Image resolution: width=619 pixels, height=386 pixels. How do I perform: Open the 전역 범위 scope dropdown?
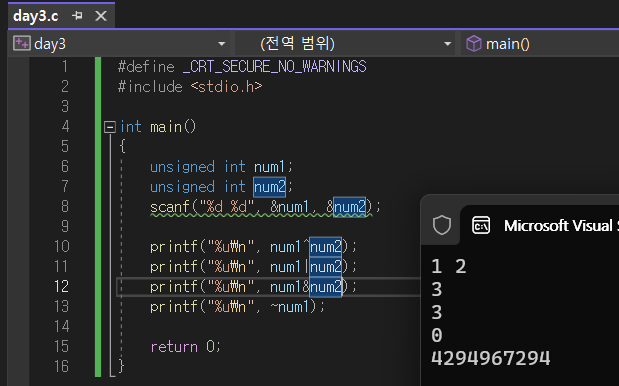(x=447, y=44)
